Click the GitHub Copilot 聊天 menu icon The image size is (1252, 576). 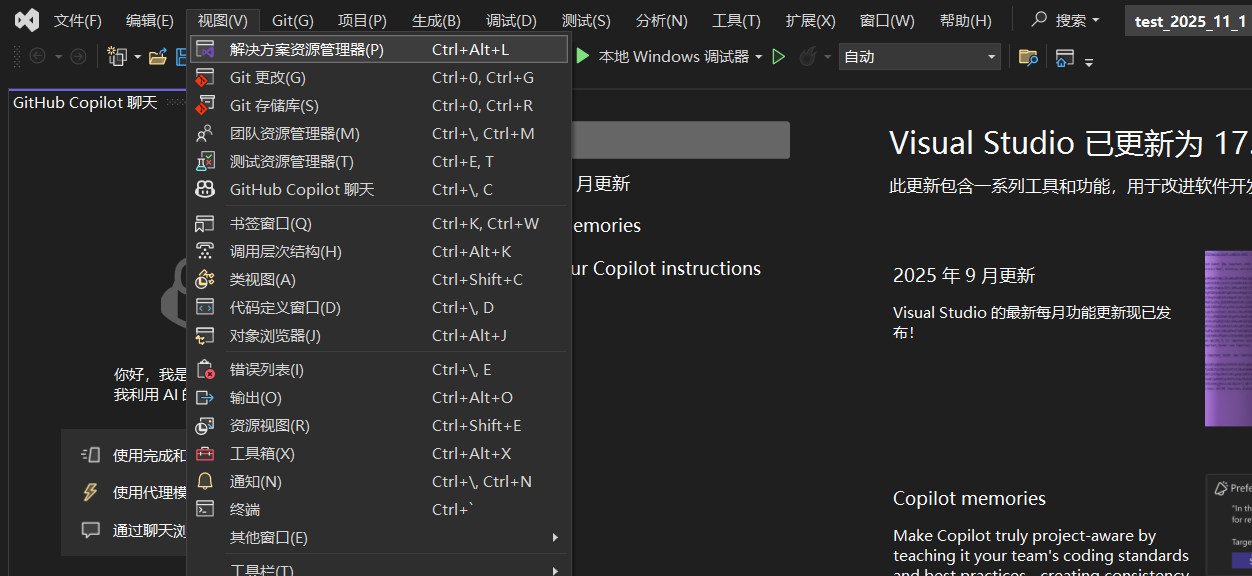(x=205, y=189)
